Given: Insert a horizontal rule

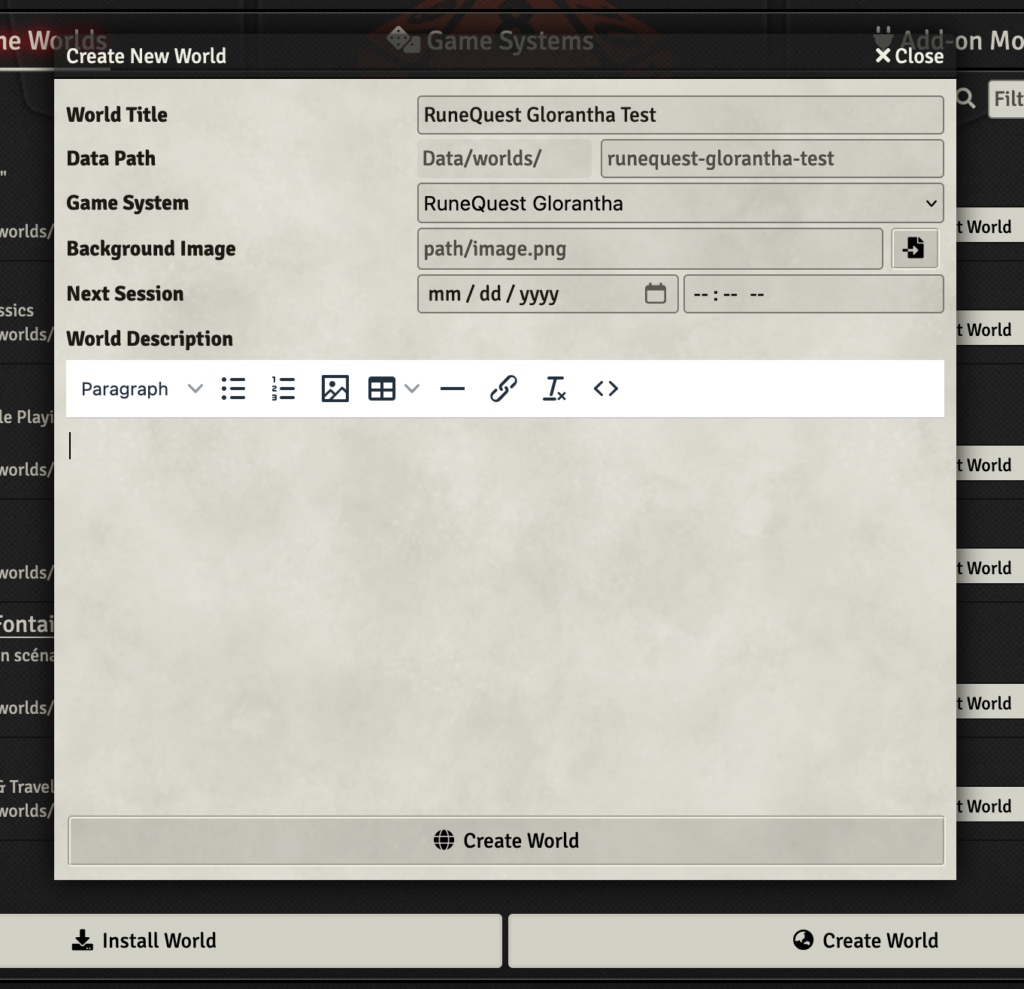Looking at the screenshot, I should coord(453,389).
